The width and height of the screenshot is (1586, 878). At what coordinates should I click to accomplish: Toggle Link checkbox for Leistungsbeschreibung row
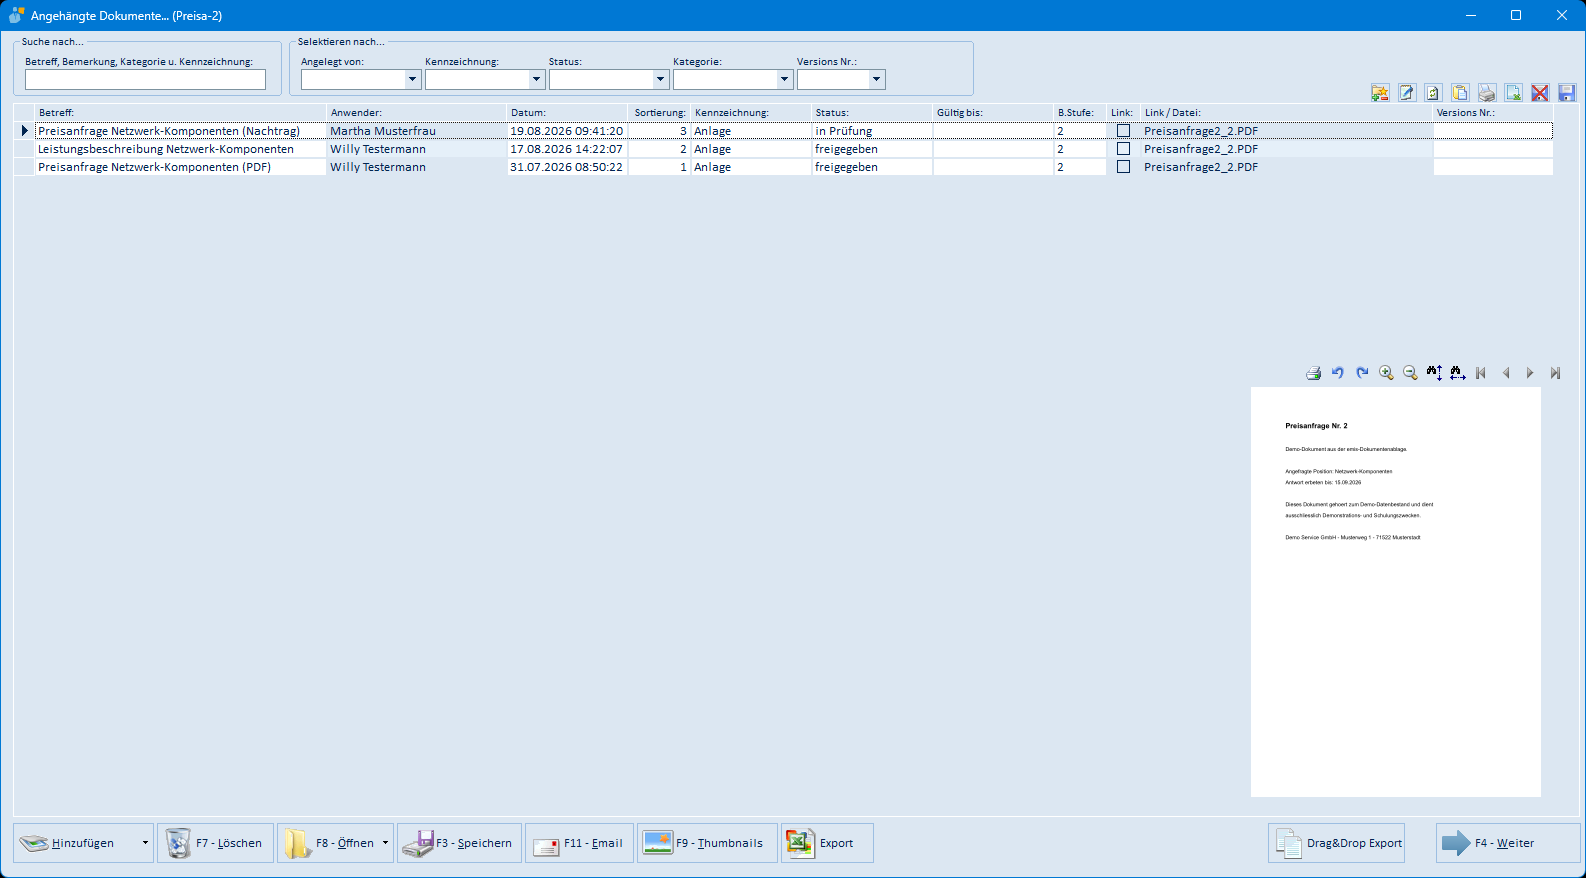click(1123, 149)
